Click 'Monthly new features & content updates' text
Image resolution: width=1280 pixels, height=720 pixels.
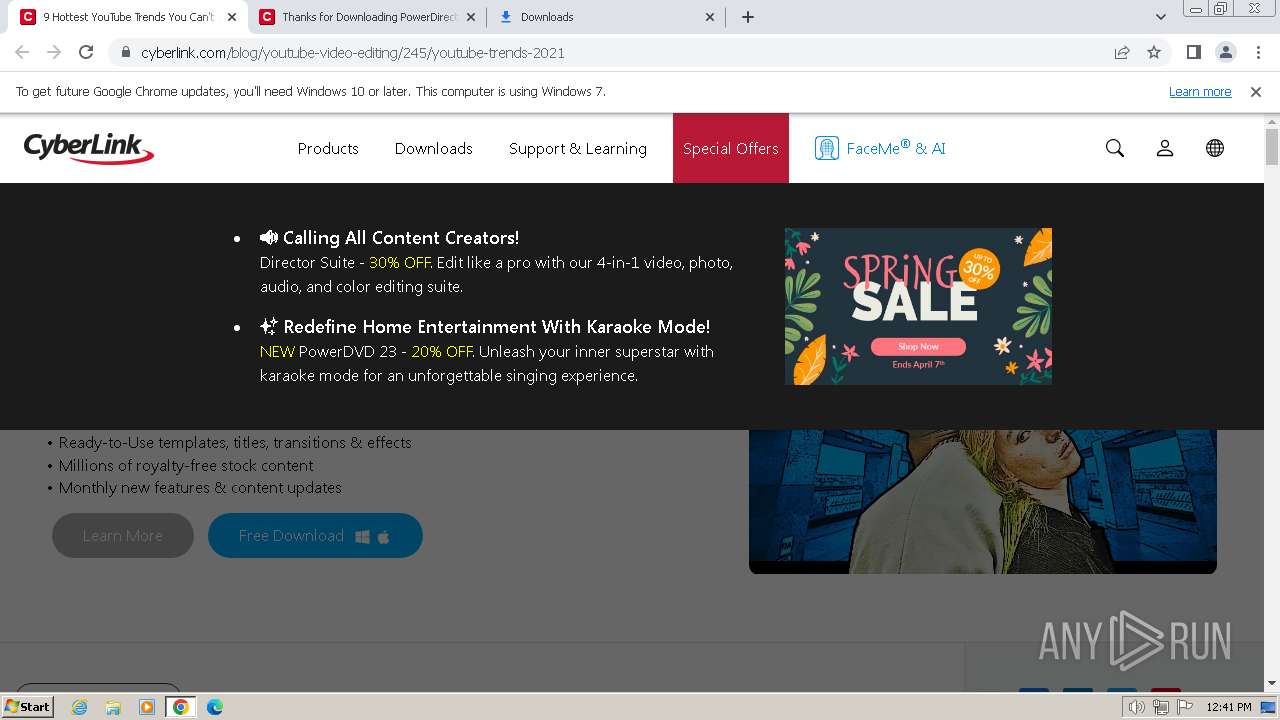tap(200, 488)
